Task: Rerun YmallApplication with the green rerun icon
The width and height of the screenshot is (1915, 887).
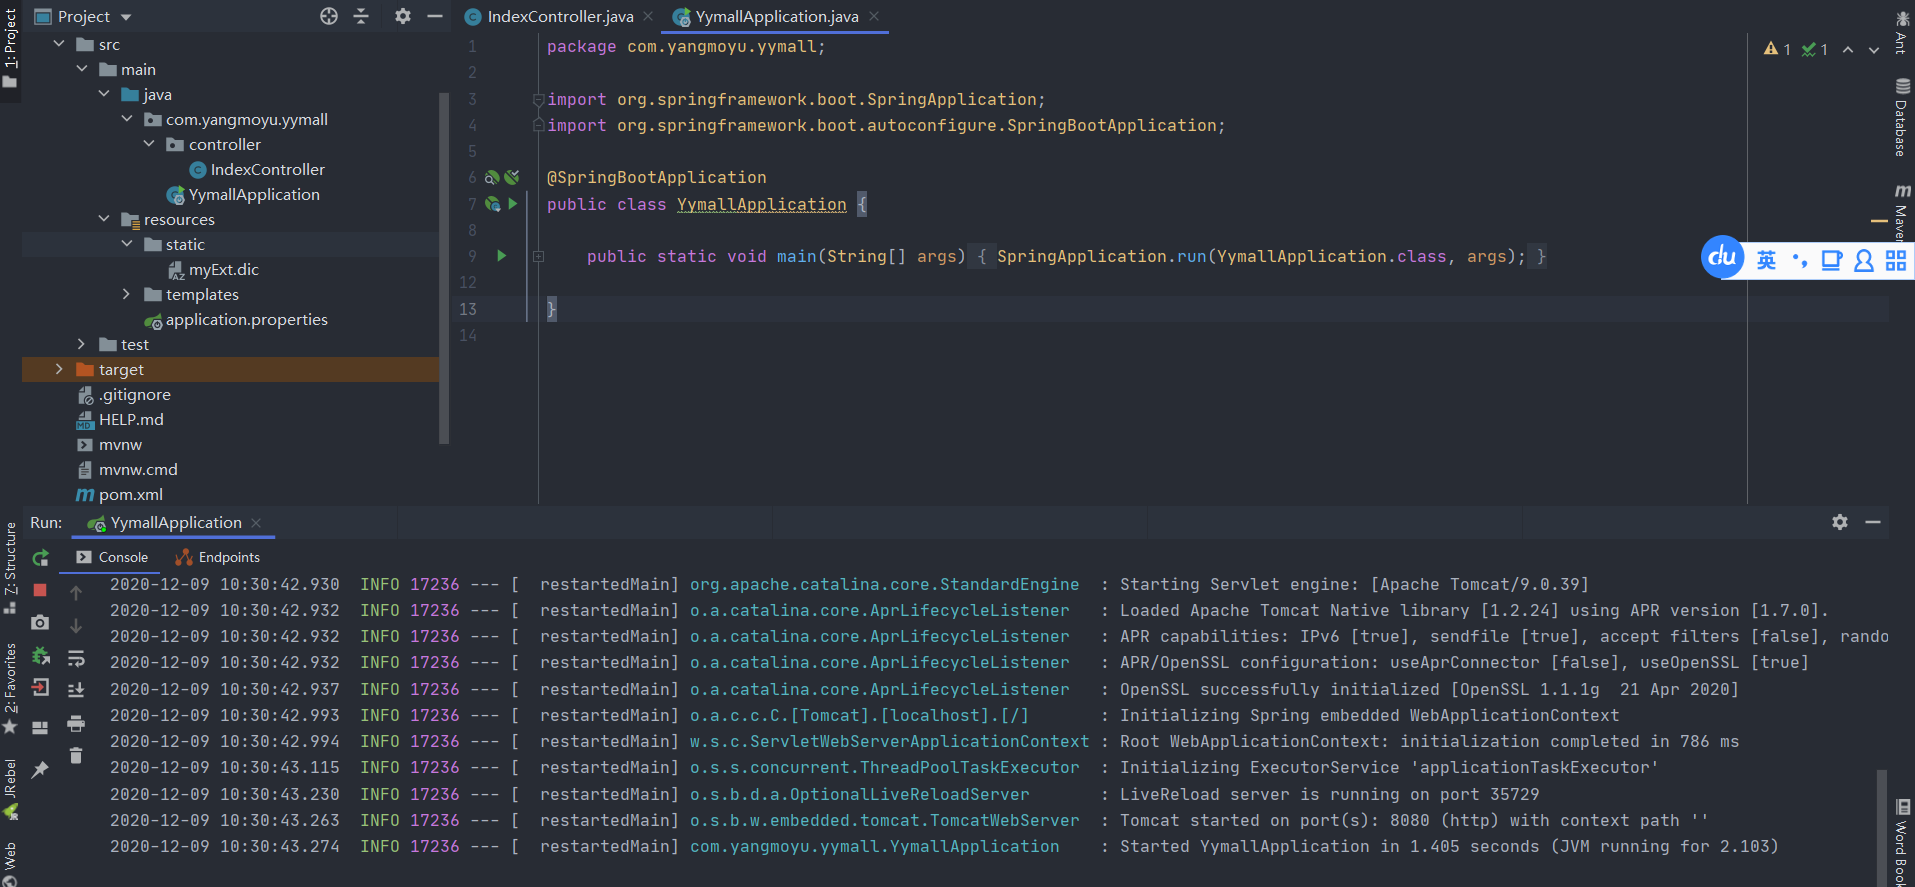Action: 40,558
